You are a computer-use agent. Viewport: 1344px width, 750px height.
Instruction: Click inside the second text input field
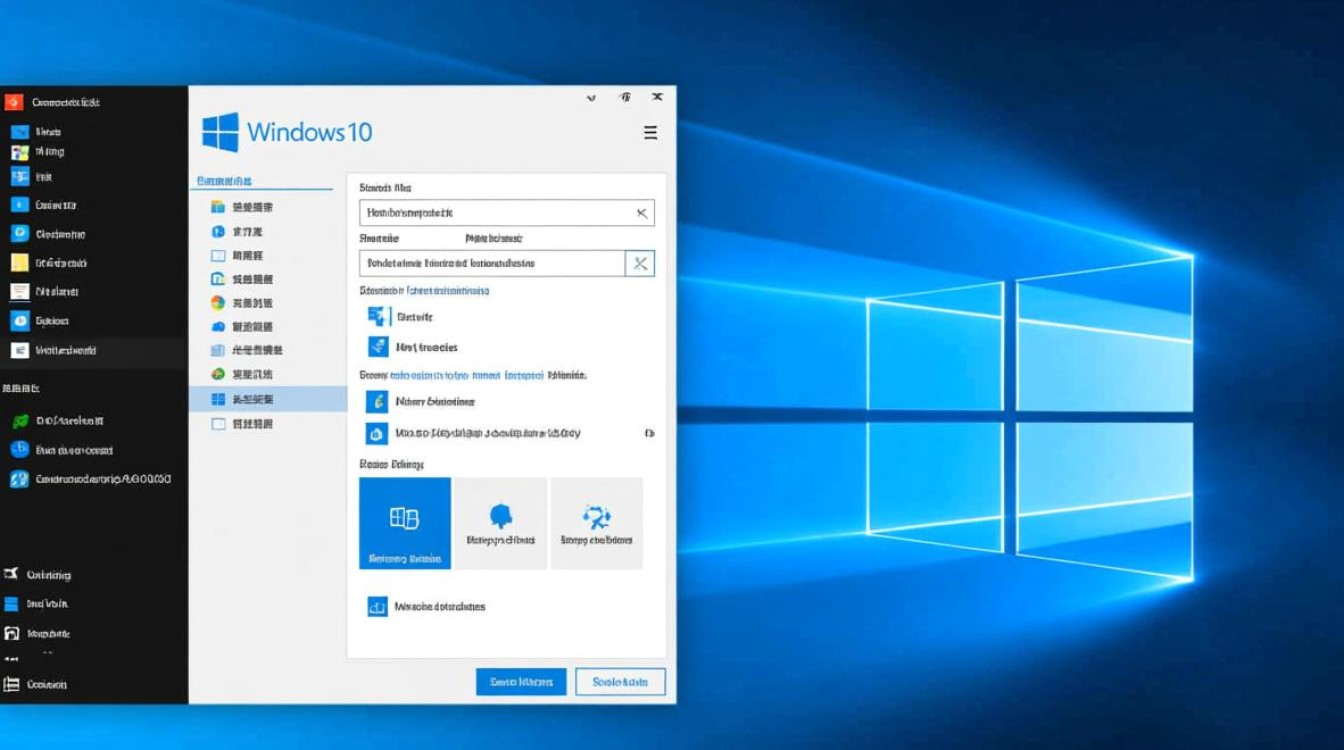491,263
